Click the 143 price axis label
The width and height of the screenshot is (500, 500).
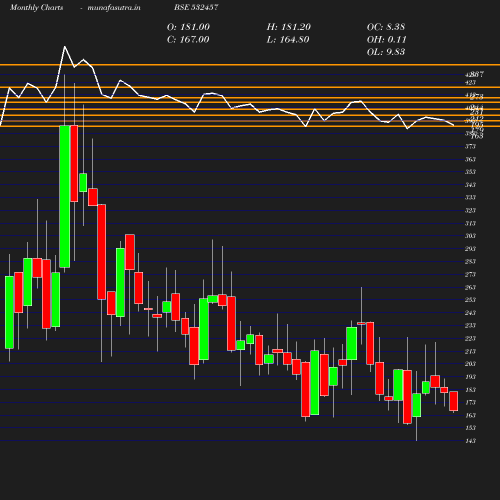pos(470,441)
